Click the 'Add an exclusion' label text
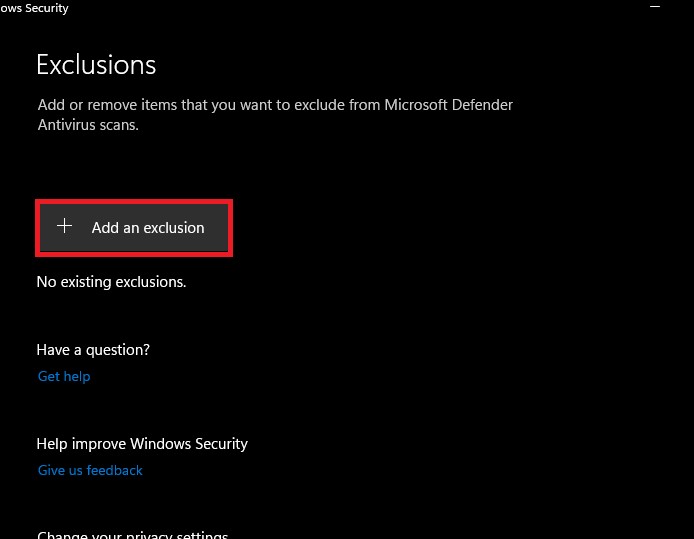Screen dimensions: 694x539 (148, 228)
